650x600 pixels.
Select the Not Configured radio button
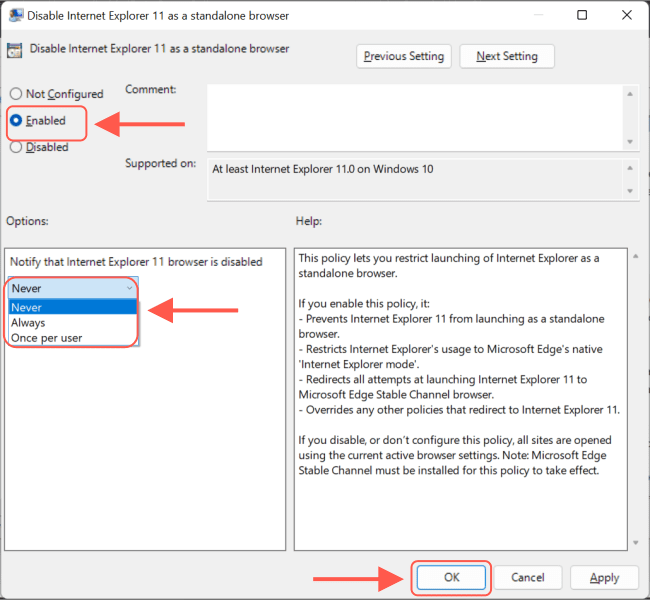(16, 94)
